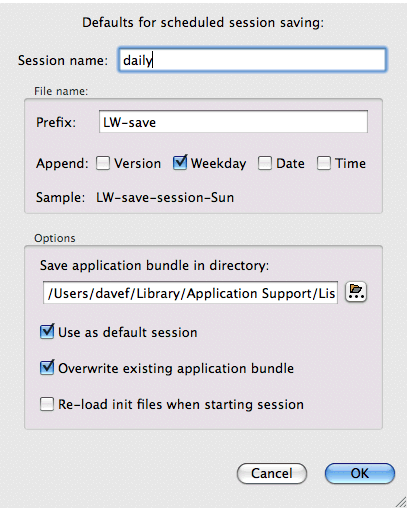Screen dimensions: 412x513
Task: Disable Overwrite existing application bundle option
Action: (47, 368)
